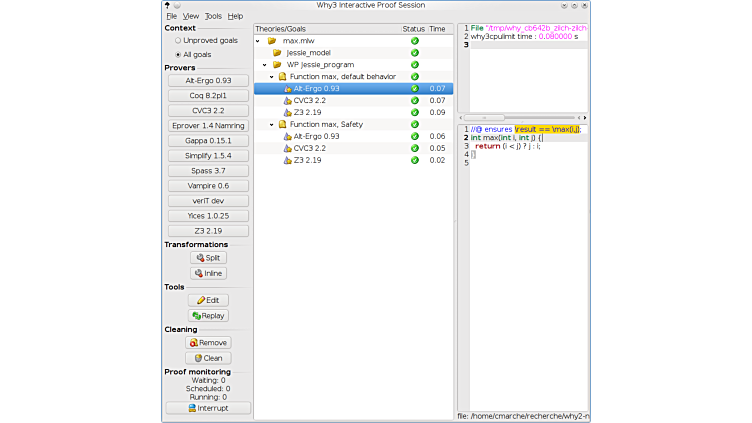Collapse Function max, default behavior node
Image resolution: width=752 pixels, height=423 pixels.
(x=271, y=77)
